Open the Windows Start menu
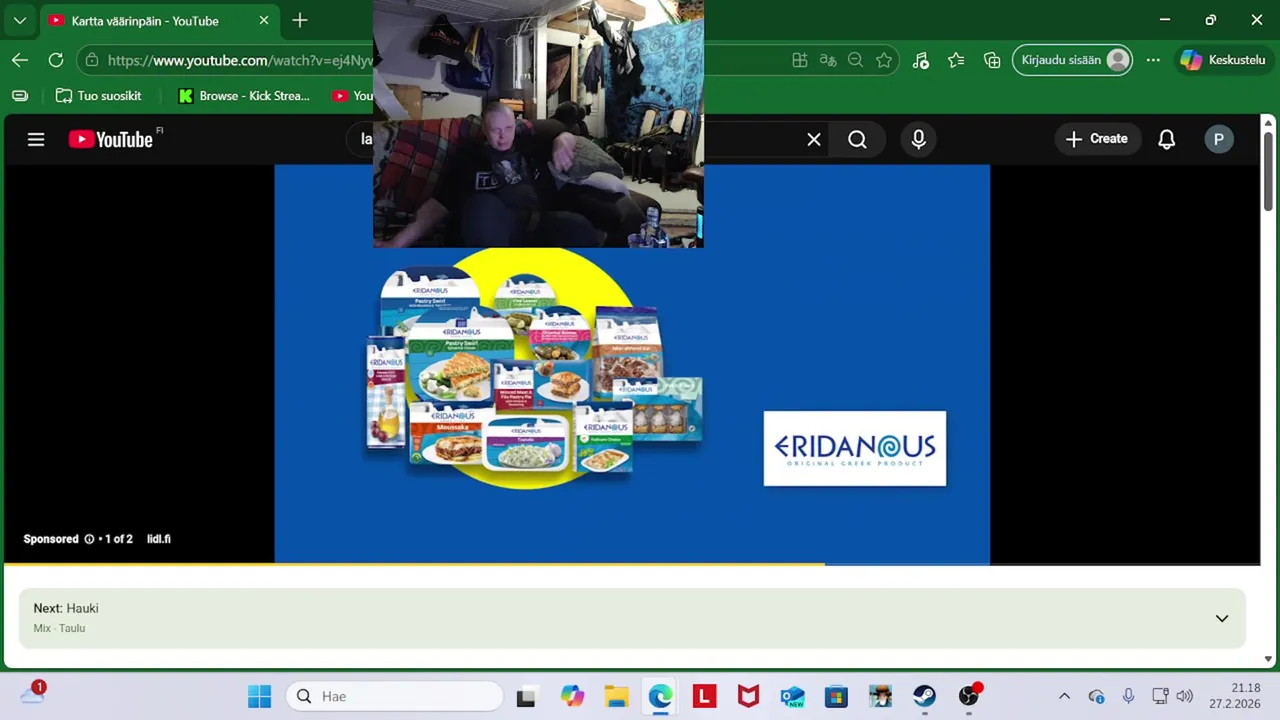 click(259, 696)
